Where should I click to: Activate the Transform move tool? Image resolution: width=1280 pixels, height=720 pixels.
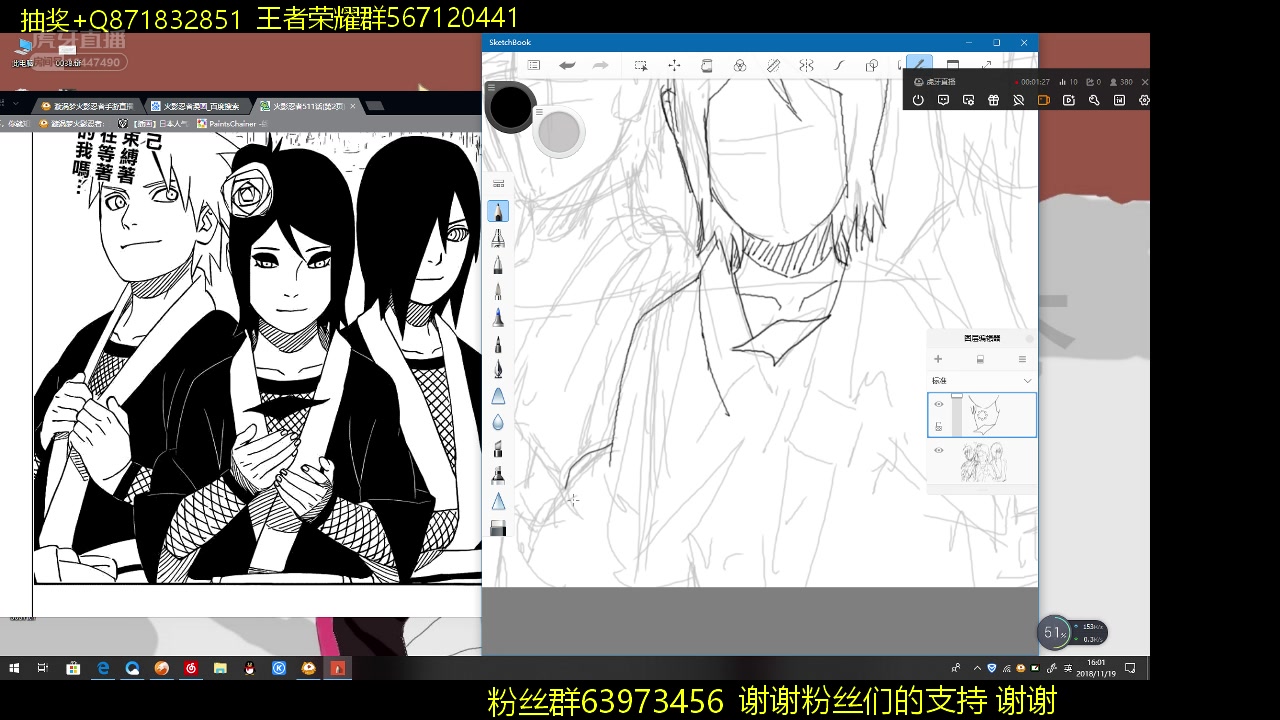pyautogui.click(x=674, y=65)
